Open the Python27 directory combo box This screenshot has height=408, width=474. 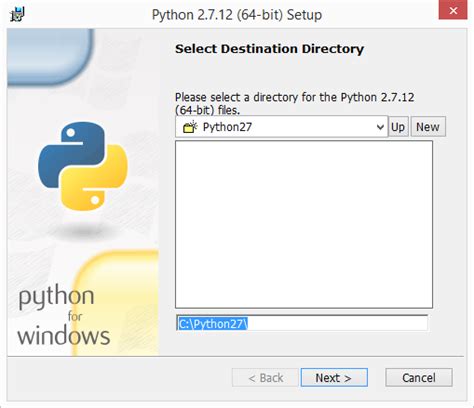click(x=281, y=127)
